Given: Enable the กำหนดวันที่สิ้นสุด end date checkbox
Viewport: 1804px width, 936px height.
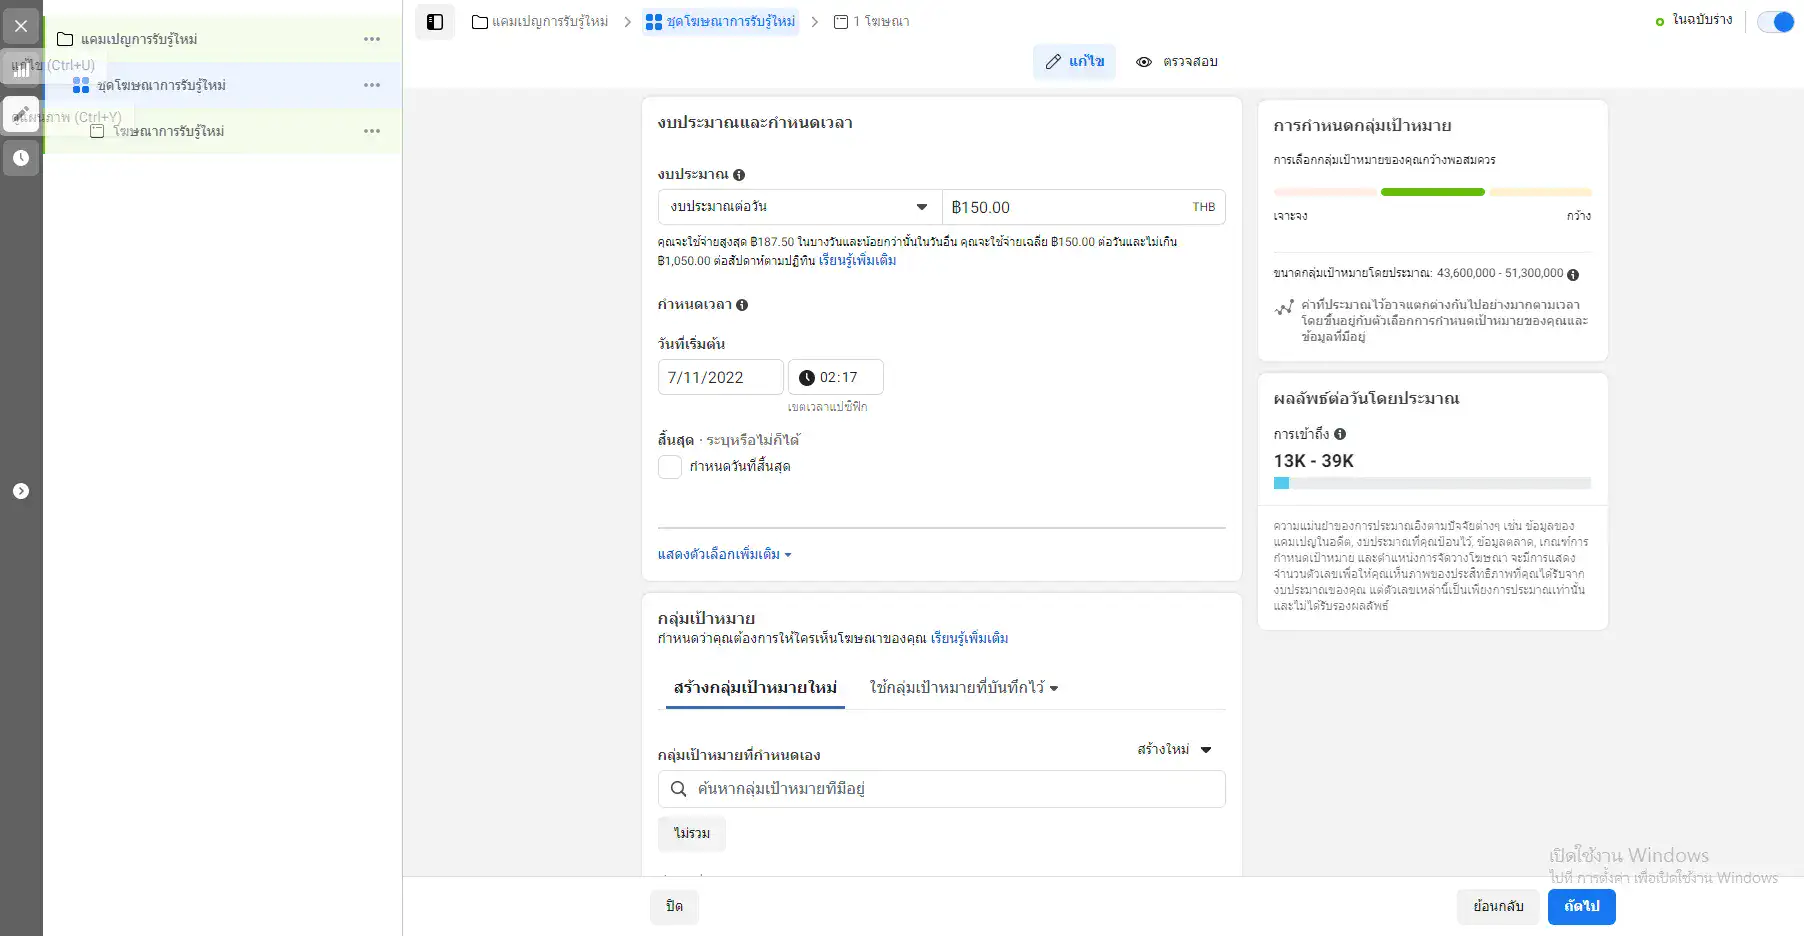Looking at the screenshot, I should 670,467.
